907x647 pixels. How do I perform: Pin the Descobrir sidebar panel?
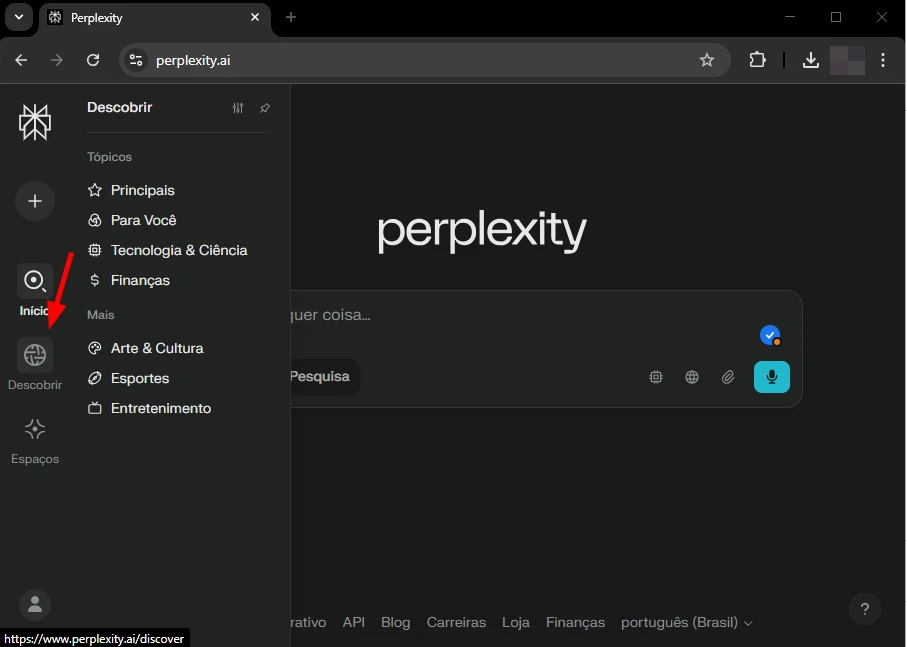click(265, 108)
